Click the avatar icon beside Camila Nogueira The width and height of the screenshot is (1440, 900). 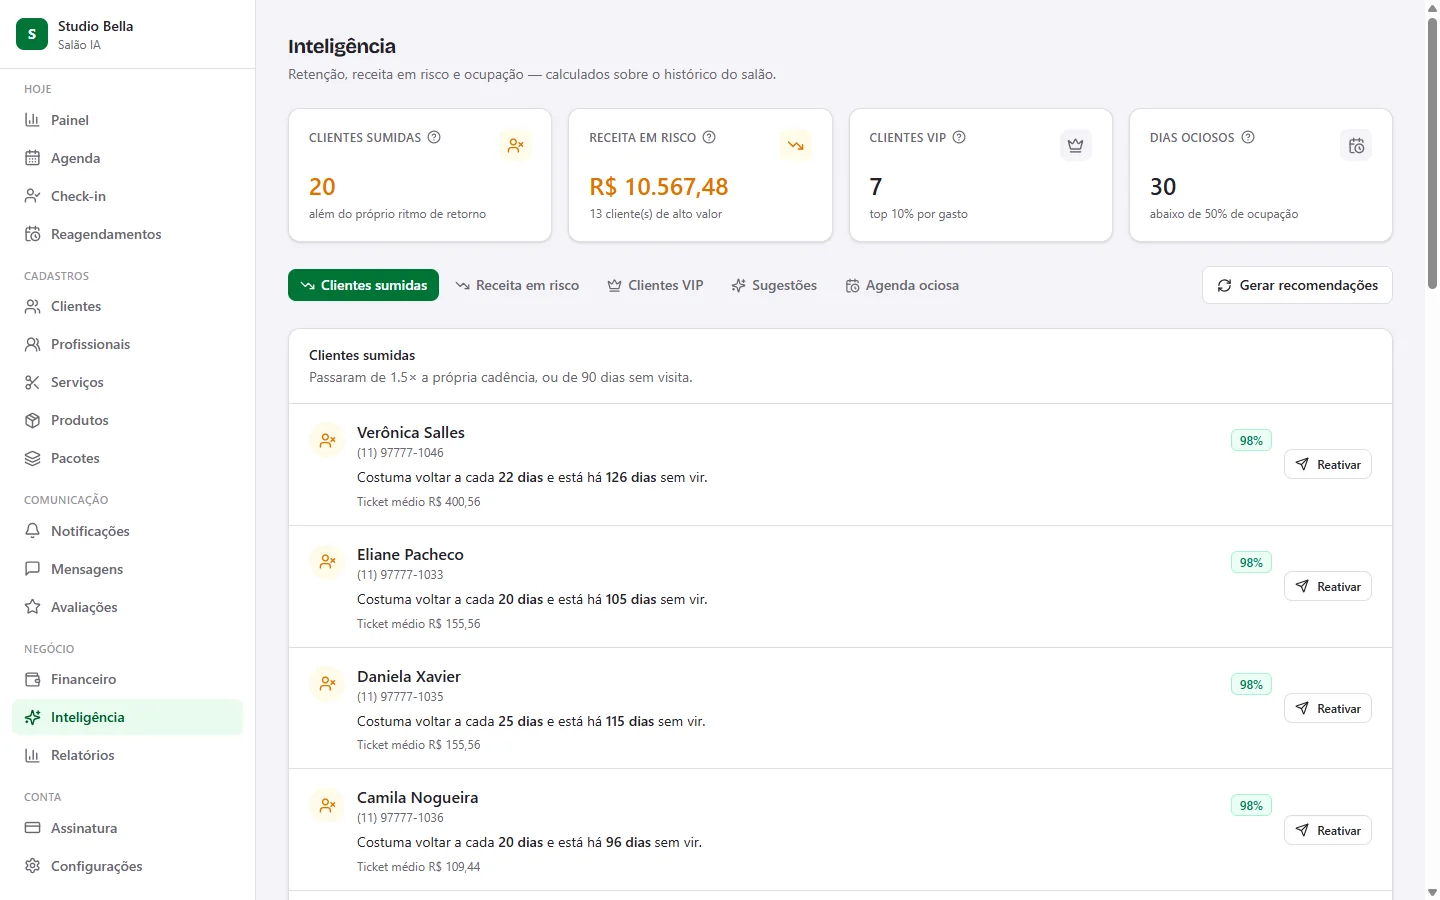(x=327, y=805)
